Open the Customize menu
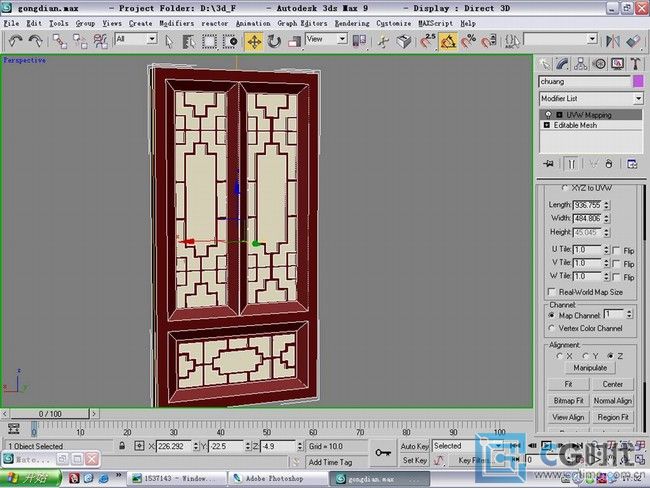Image resolution: width=650 pixels, height=488 pixels. click(x=394, y=24)
